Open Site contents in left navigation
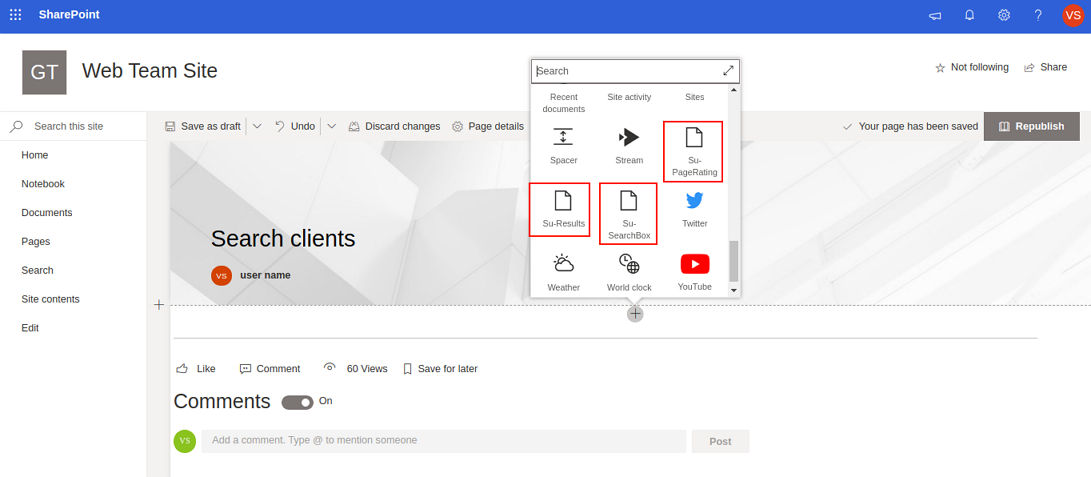The width and height of the screenshot is (1091, 477). [x=50, y=299]
